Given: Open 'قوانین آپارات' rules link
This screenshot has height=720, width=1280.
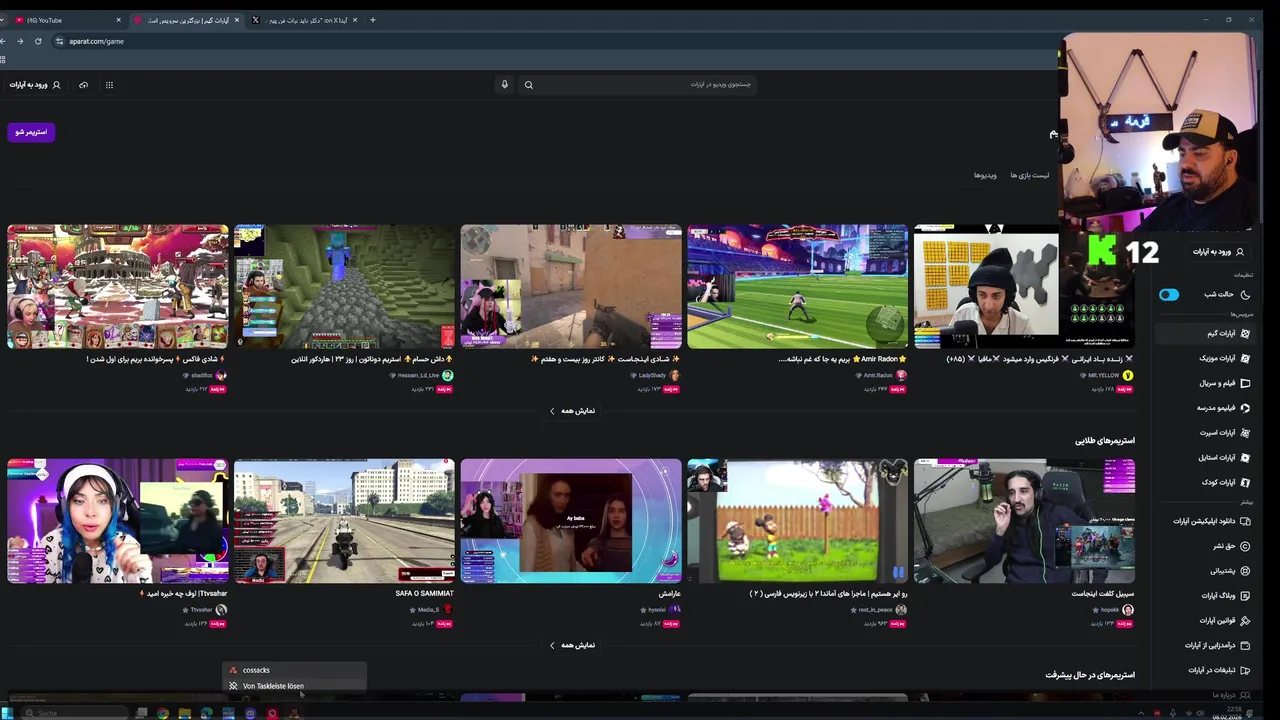Looking at the screenshot, I should tap(1204, 621).
